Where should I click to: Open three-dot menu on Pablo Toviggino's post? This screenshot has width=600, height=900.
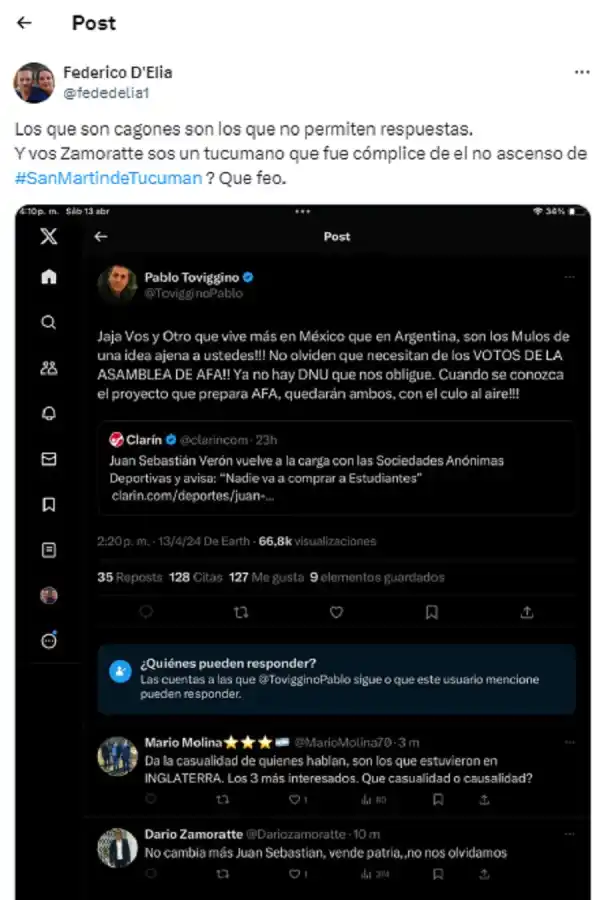[x=569, y=277]
